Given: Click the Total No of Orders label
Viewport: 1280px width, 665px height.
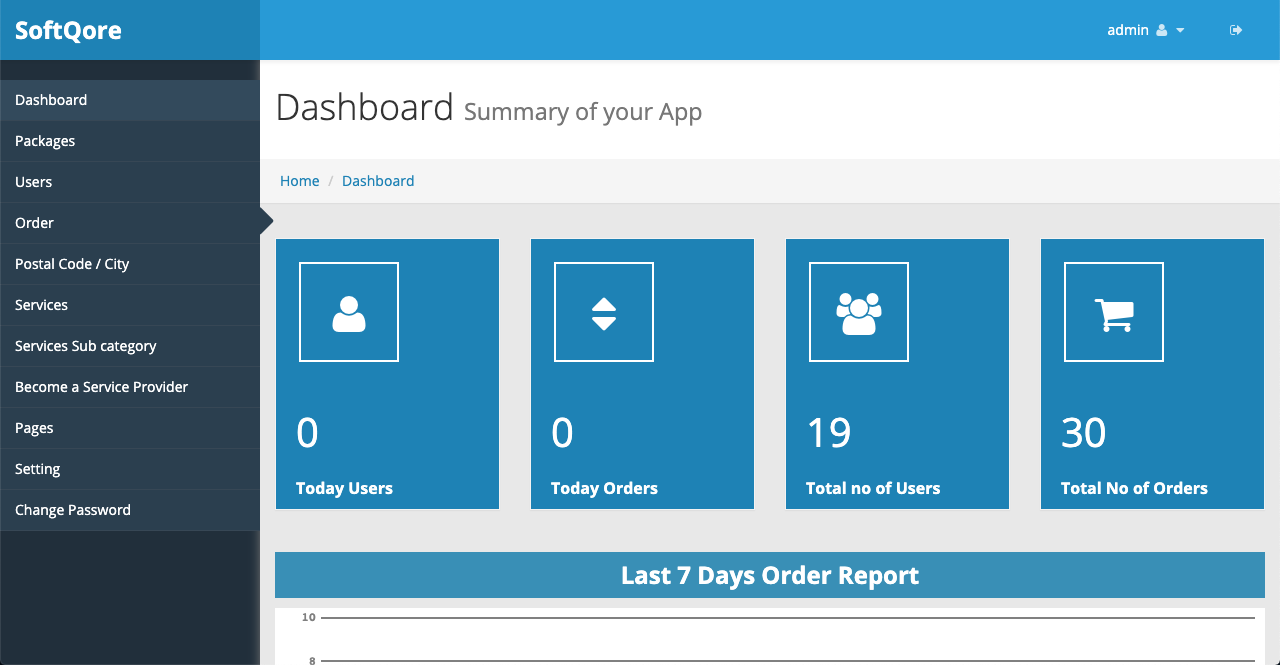Looking at the screenshot, I should pos(1134,488).
